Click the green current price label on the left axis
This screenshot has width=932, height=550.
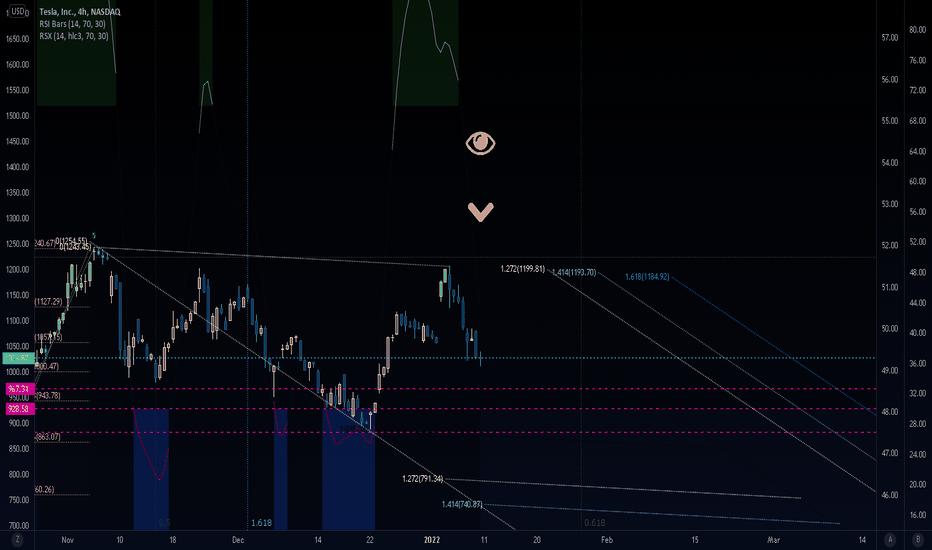coord(18,358)
